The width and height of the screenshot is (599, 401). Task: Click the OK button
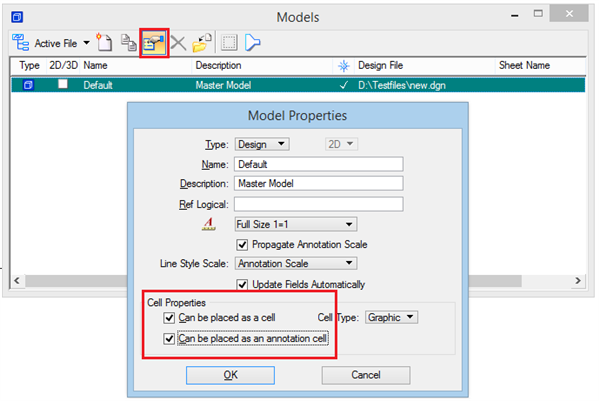(x=230, y=375)
